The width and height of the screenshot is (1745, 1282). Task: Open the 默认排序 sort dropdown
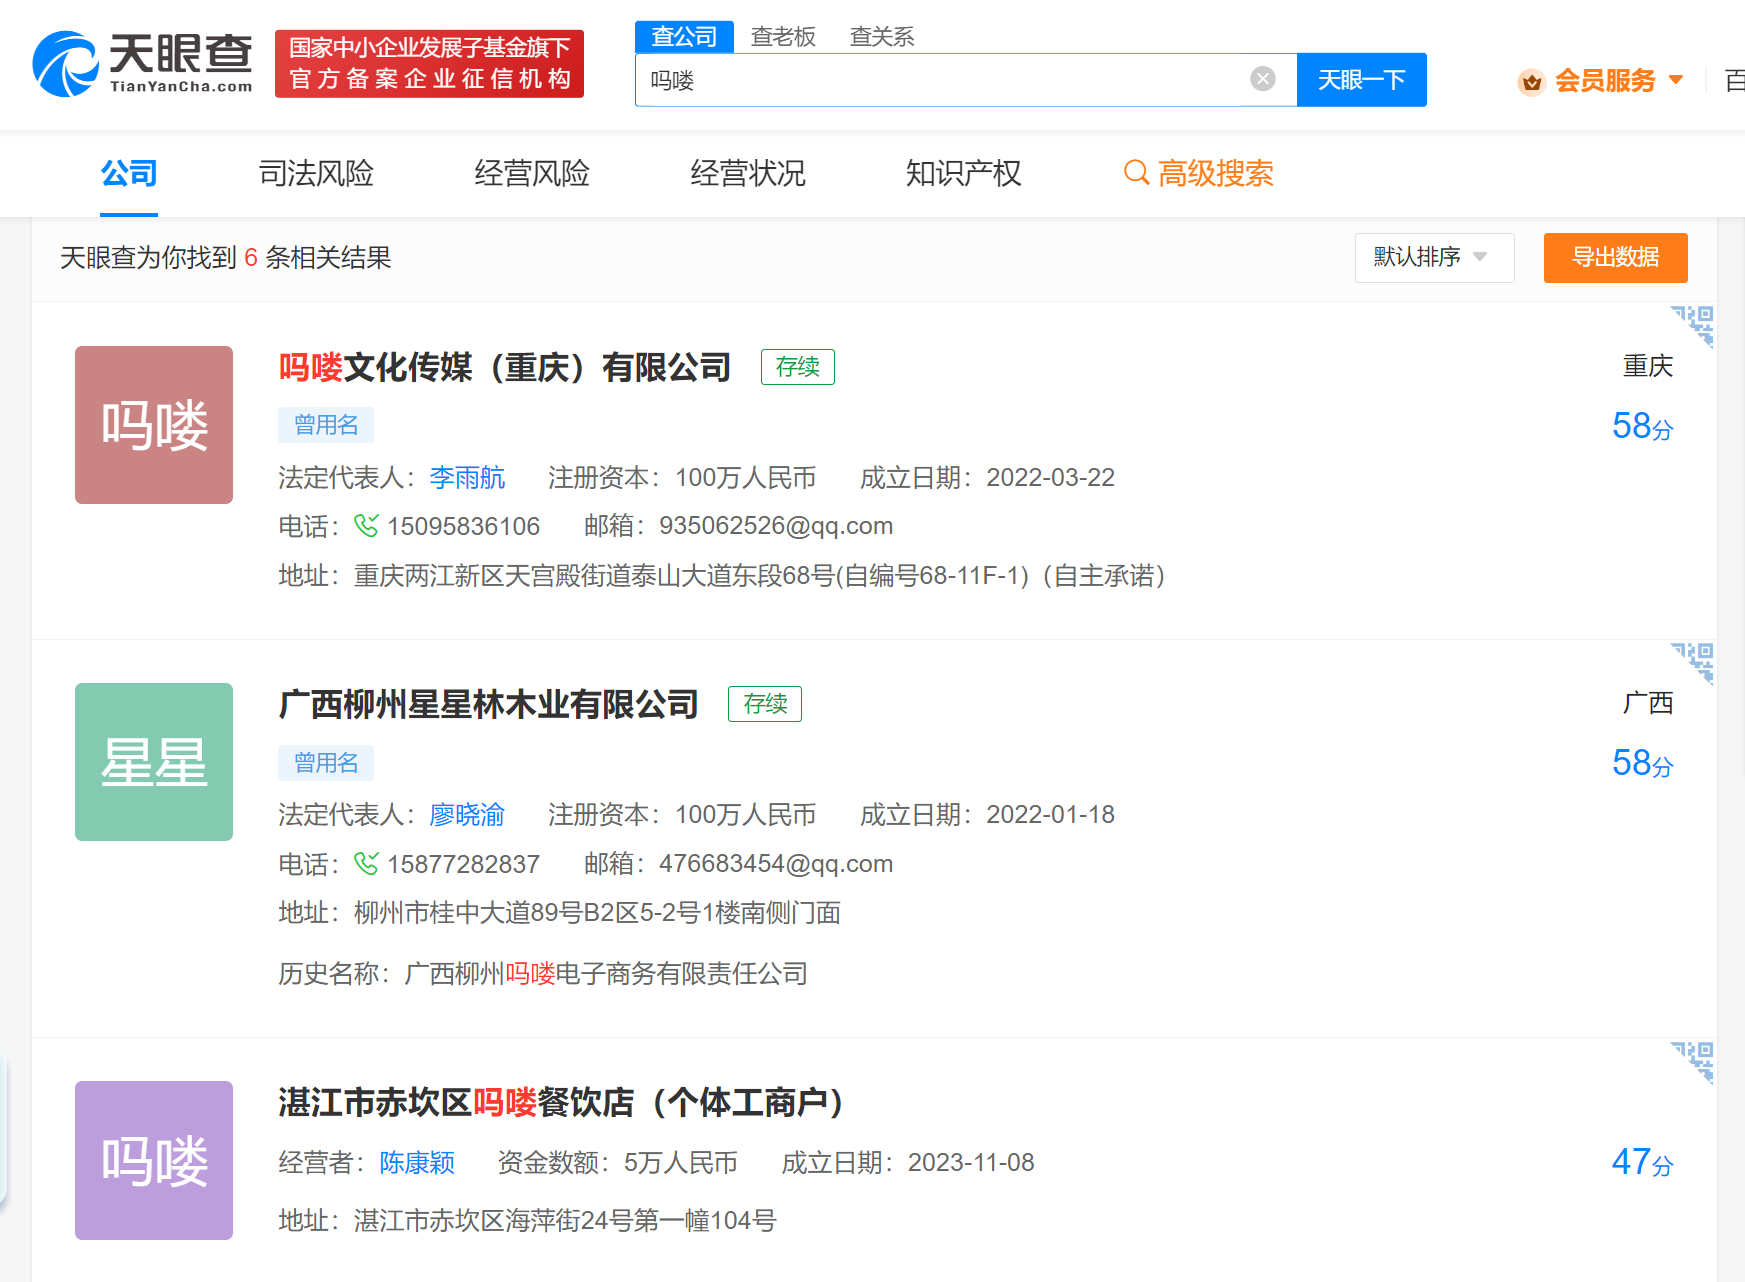click(x=1434, y=258)
